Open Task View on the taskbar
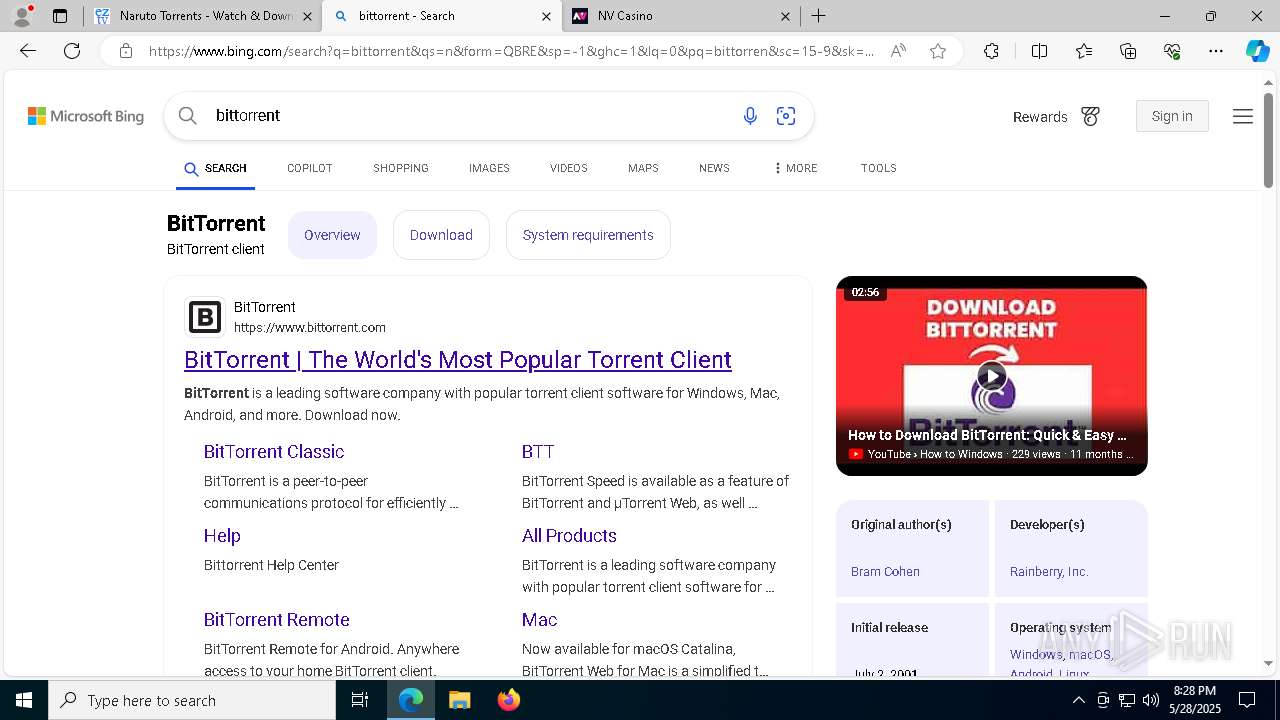The image size is (1280, 720). [360, 700]
